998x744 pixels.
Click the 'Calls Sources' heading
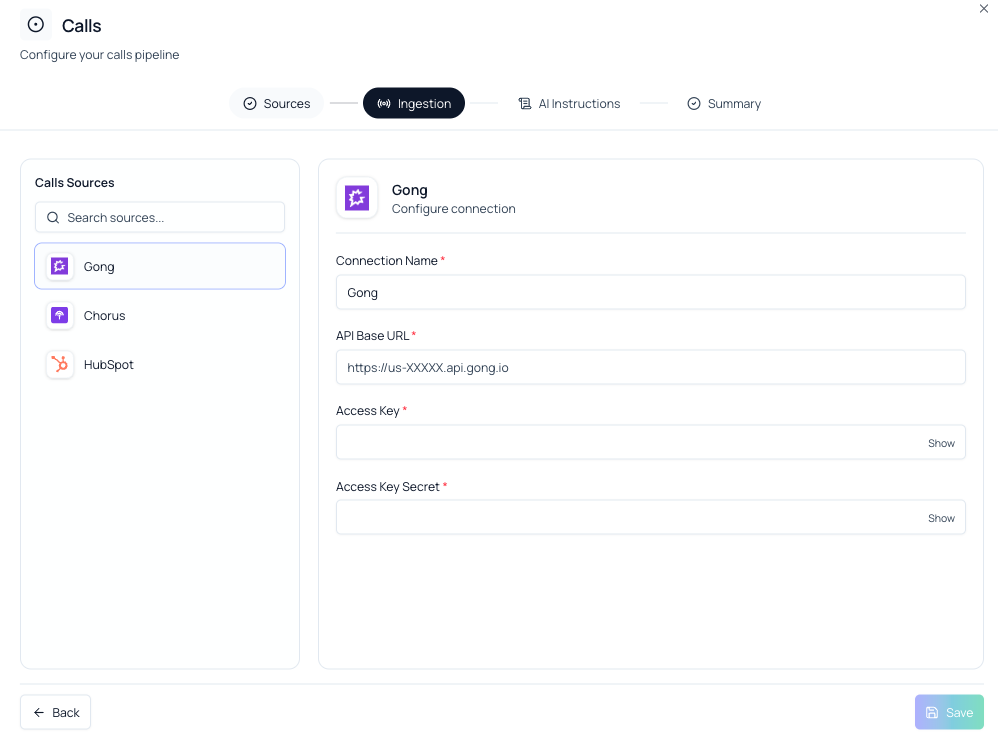[x=74, y=183]
